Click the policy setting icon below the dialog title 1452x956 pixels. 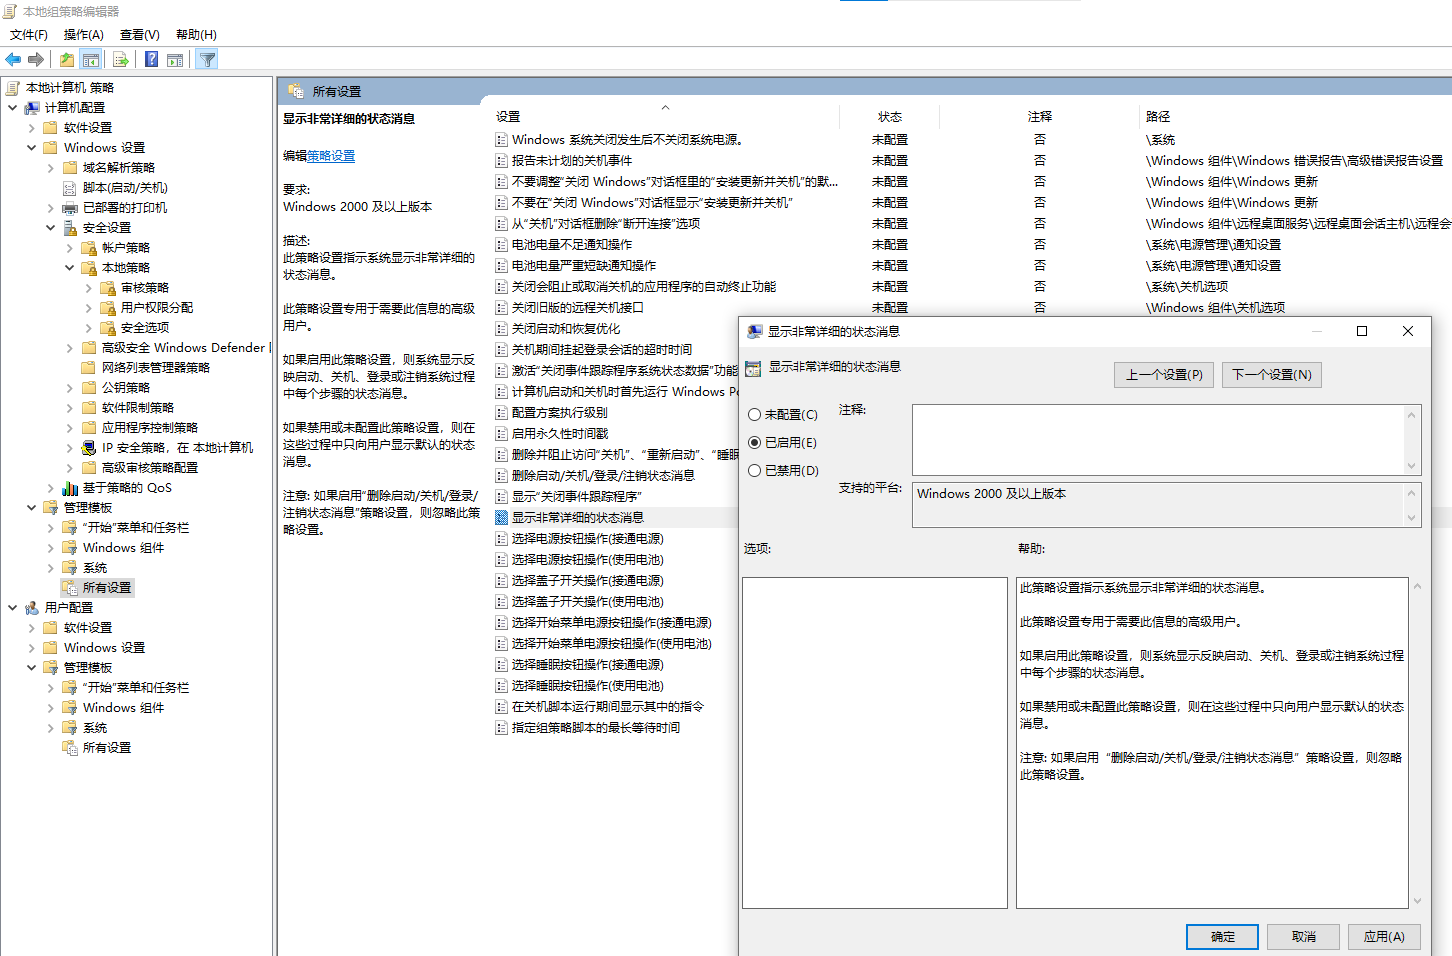pyautogui.click(x=753, y=369)
